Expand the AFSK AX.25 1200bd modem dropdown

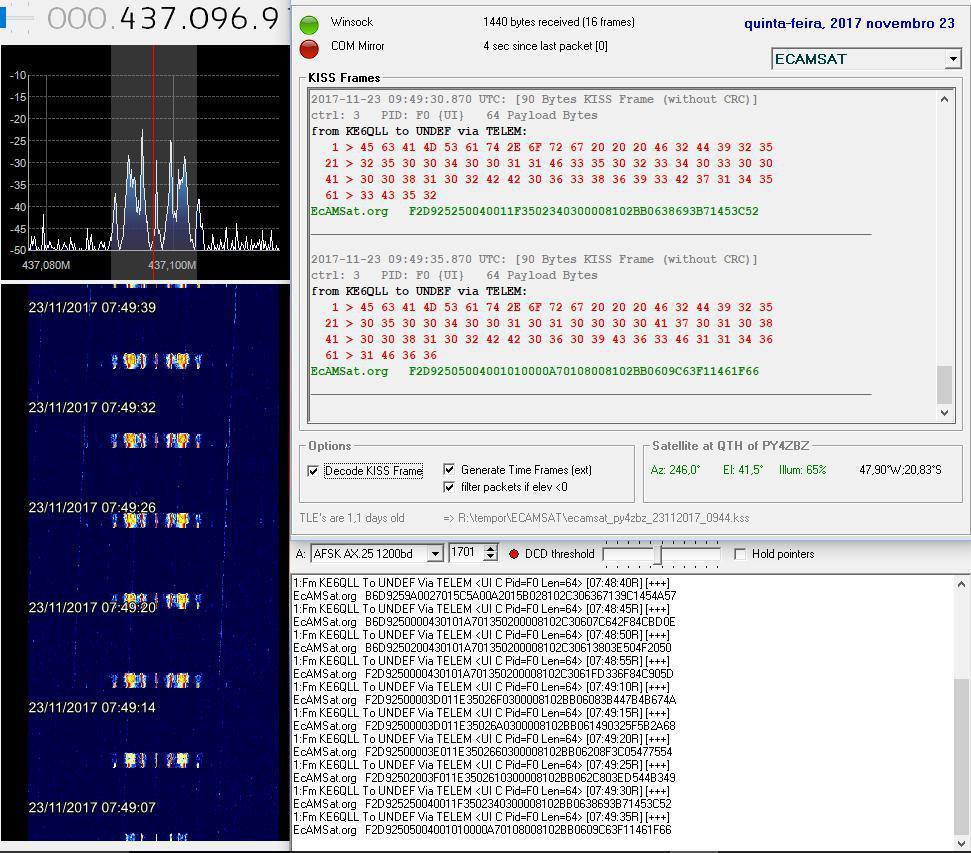[435, 554]
